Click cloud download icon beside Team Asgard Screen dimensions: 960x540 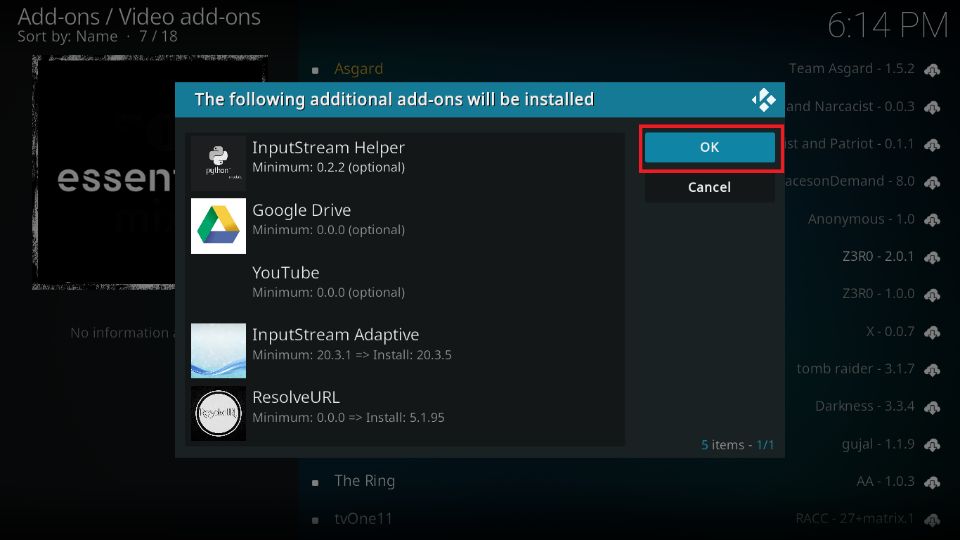coord(932,70)
